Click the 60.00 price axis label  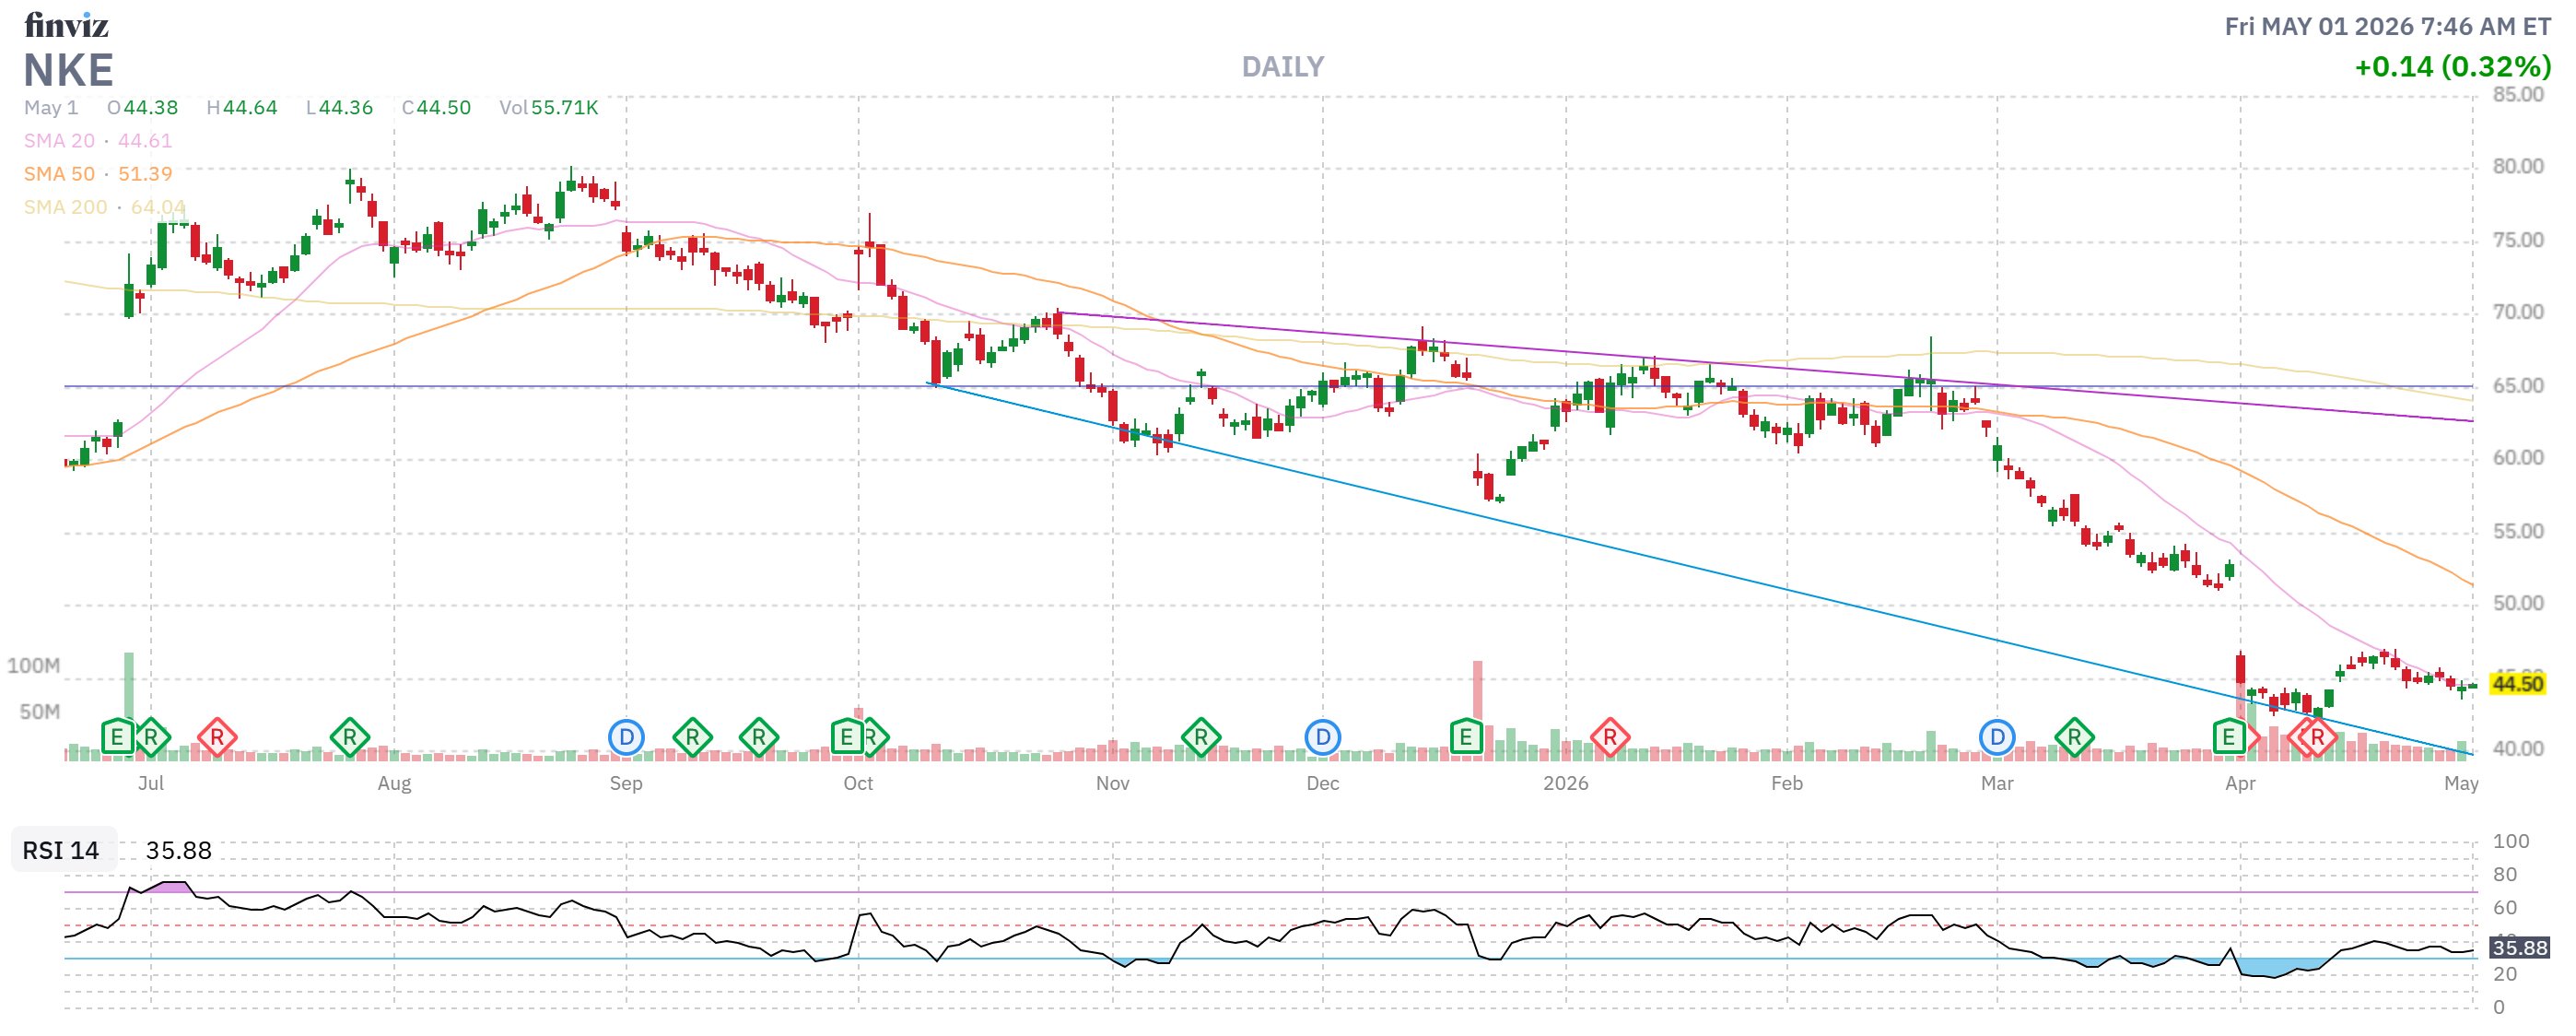click(x=2518, y=458)
